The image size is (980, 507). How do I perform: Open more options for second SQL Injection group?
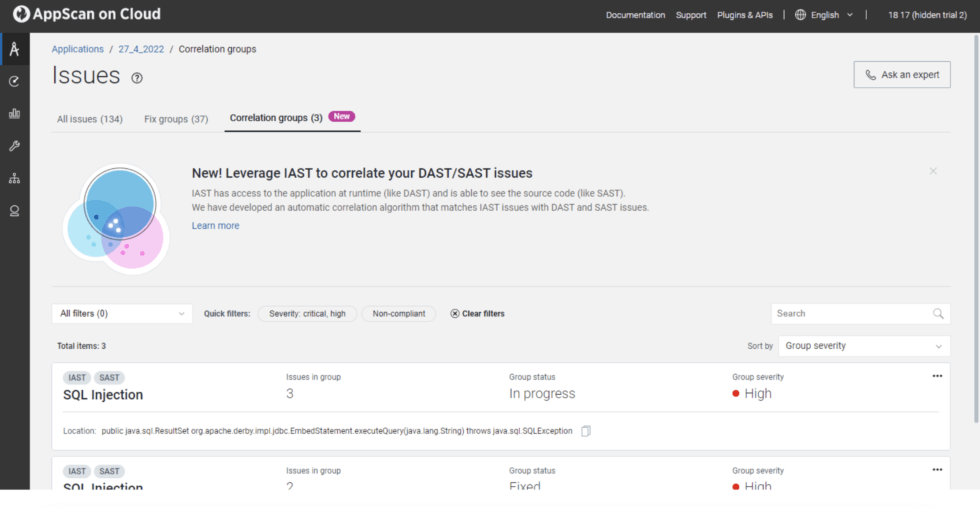pyautogui.click(x=937, y=470)
